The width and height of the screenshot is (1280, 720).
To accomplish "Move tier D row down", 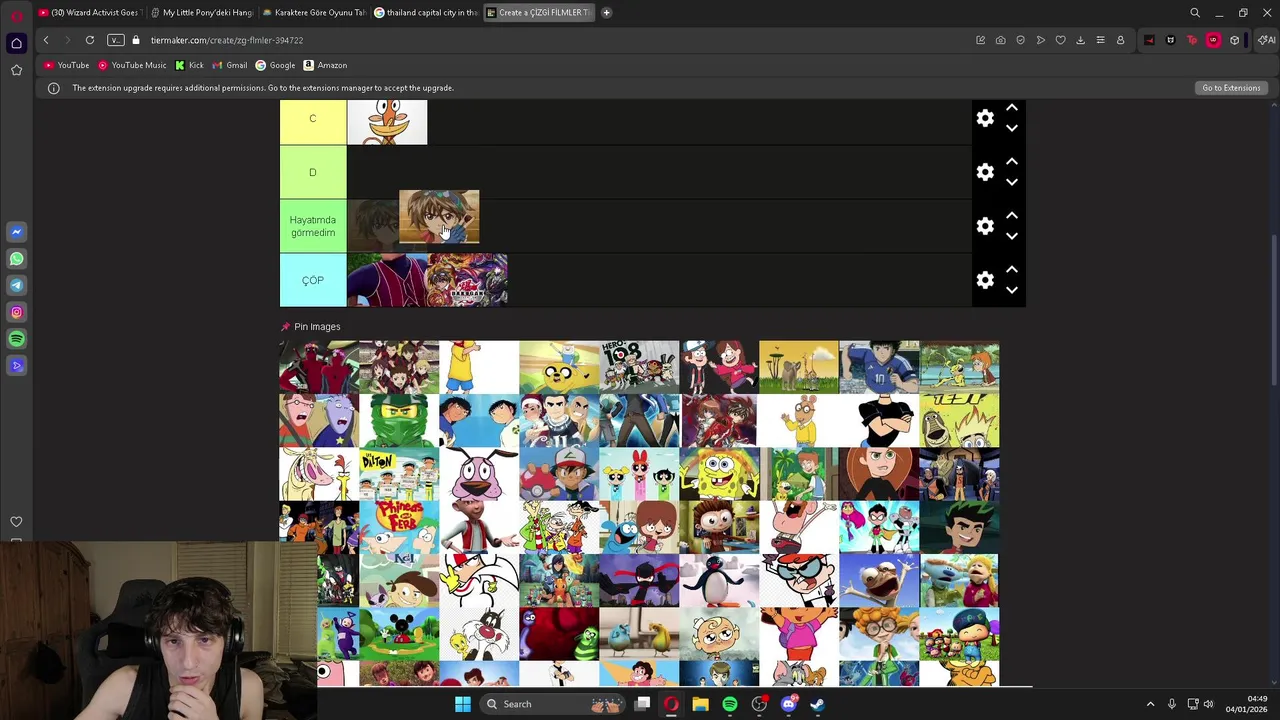I will coord(1012,182).
